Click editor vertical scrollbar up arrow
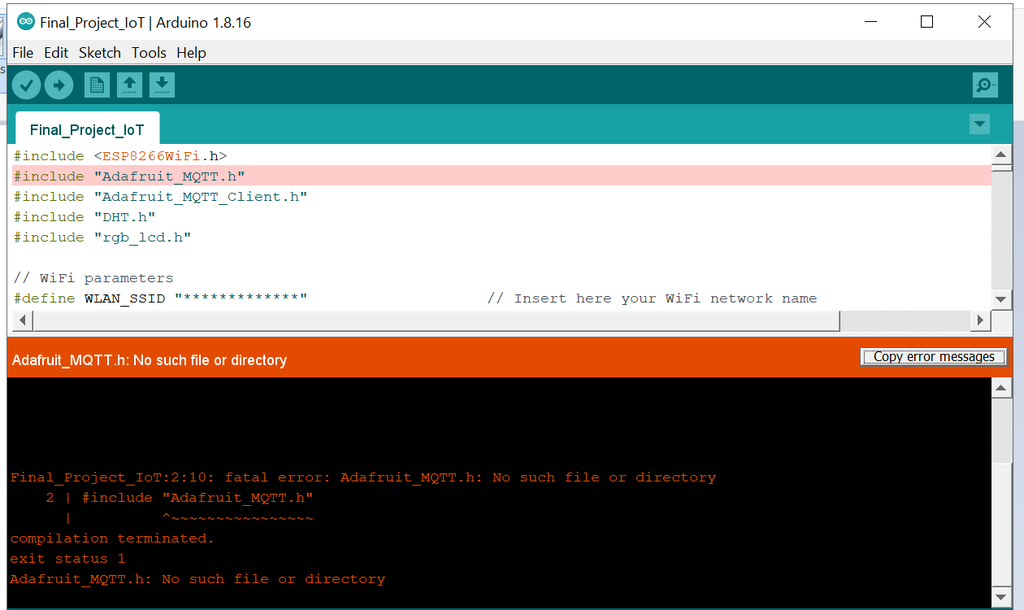The width and height of the screenshot is (1024, 610). point(1001,155)
